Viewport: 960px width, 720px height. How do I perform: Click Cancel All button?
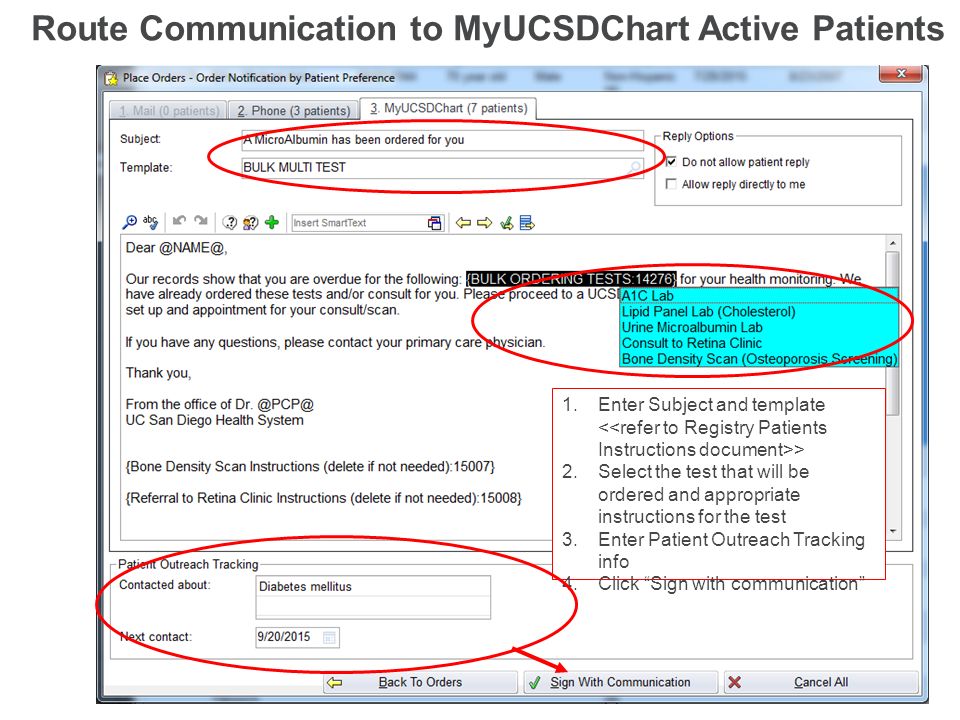point(820,682)
